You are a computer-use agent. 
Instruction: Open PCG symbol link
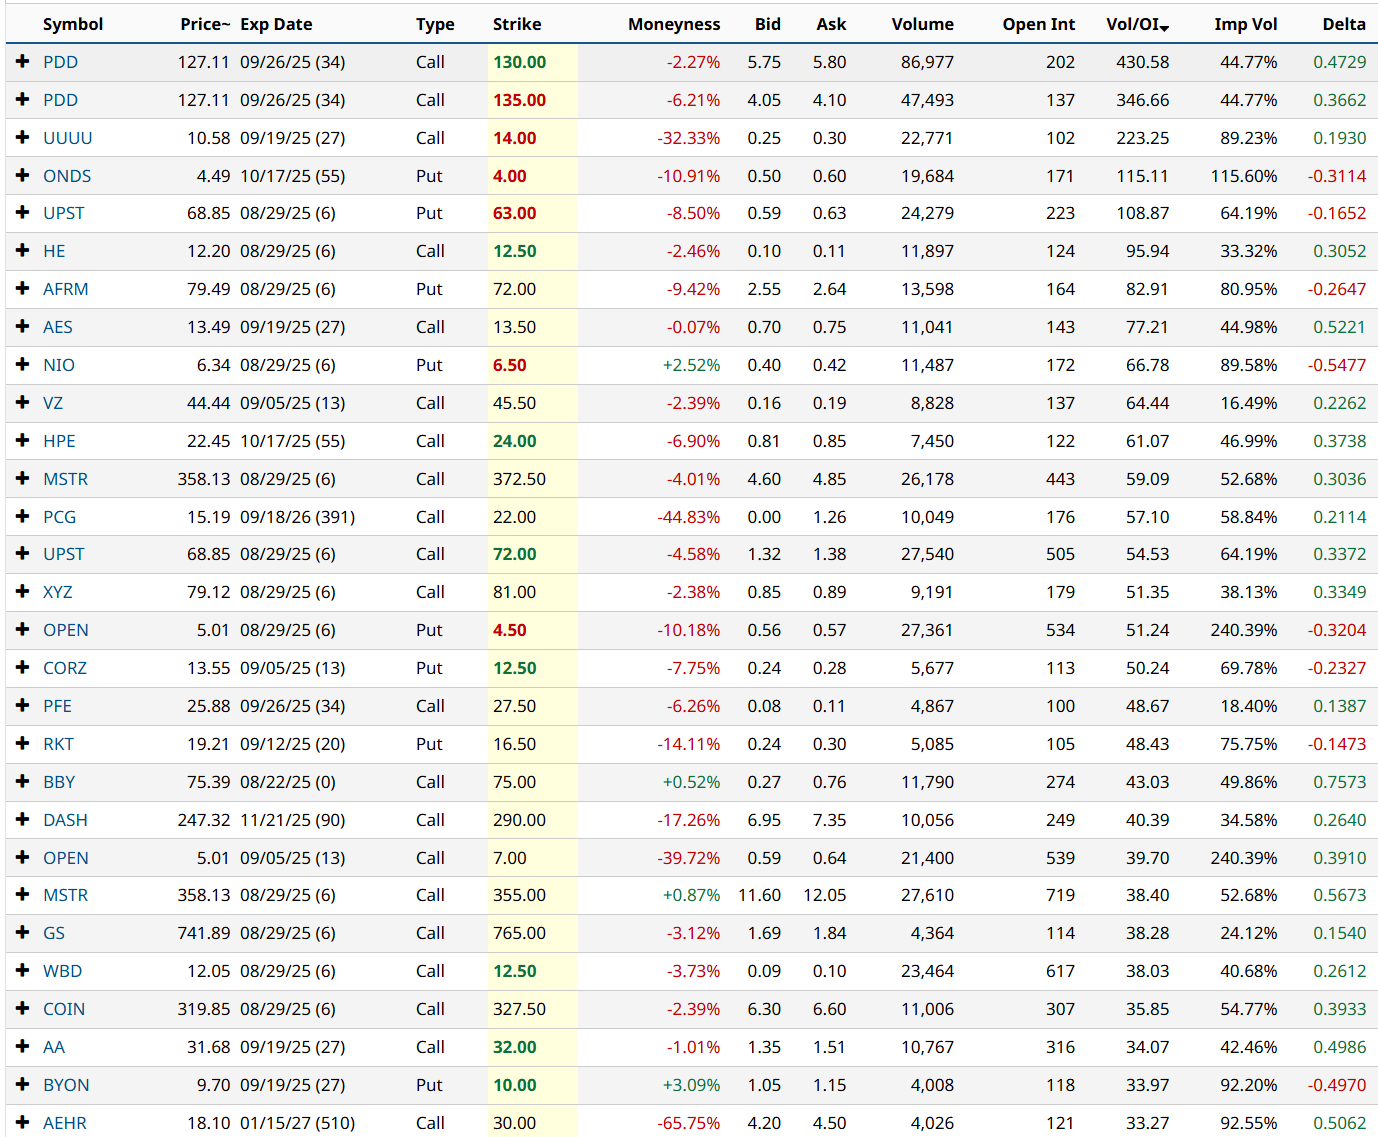pyautogui.click(x=60, y=517)
